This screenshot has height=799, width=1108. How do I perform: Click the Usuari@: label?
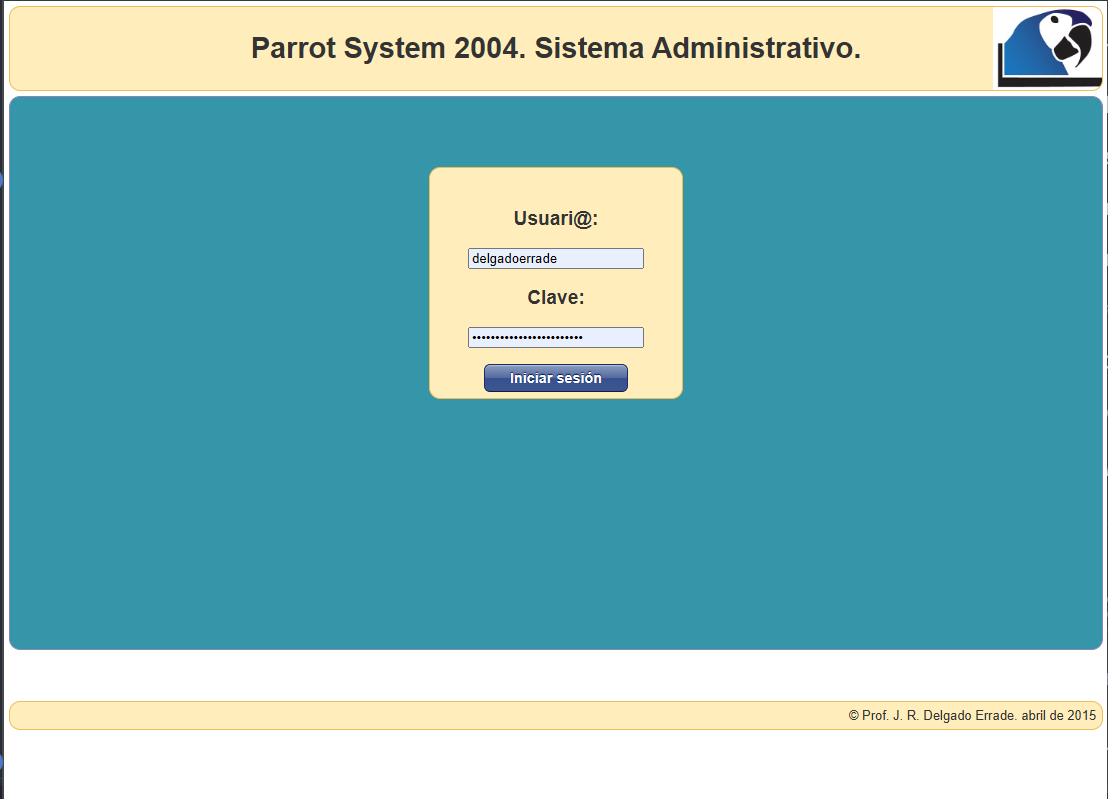556,219
